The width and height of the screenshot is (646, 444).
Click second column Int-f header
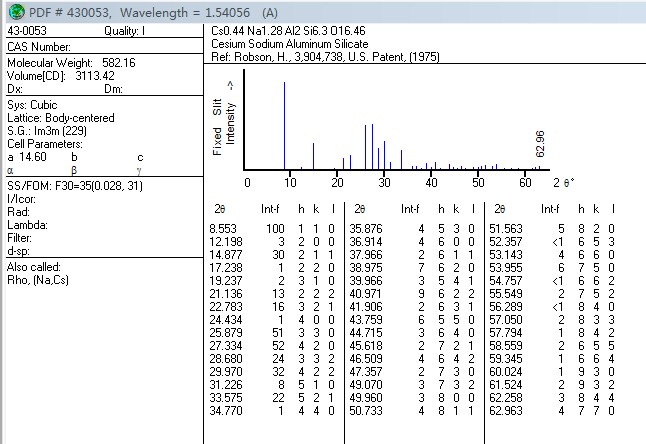[410, 209]
